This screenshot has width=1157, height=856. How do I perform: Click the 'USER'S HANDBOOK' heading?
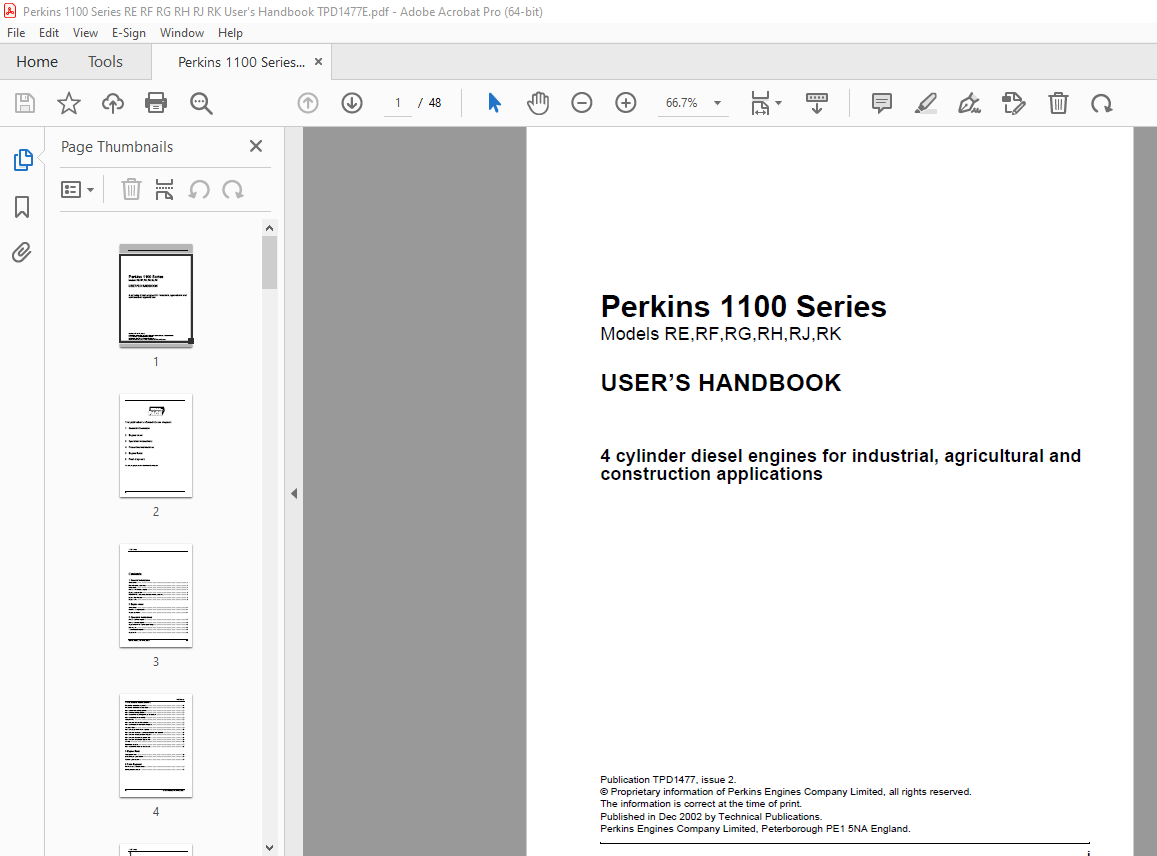coord(720,382)
